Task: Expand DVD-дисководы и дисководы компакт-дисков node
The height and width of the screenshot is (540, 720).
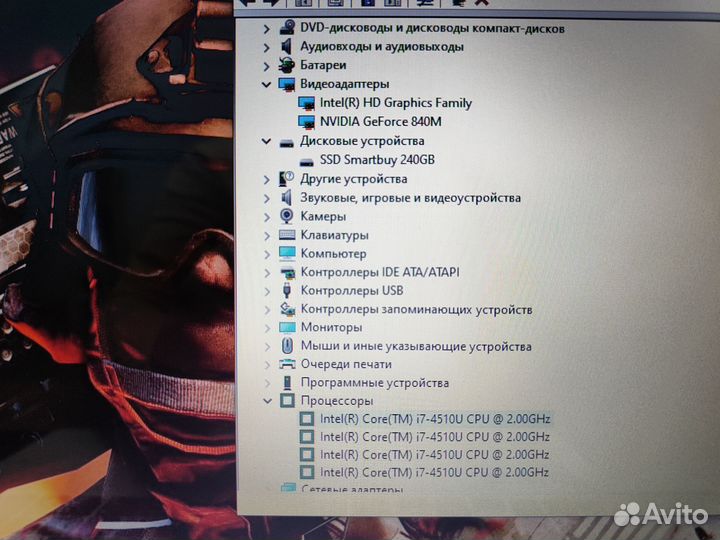Action: 266,28
